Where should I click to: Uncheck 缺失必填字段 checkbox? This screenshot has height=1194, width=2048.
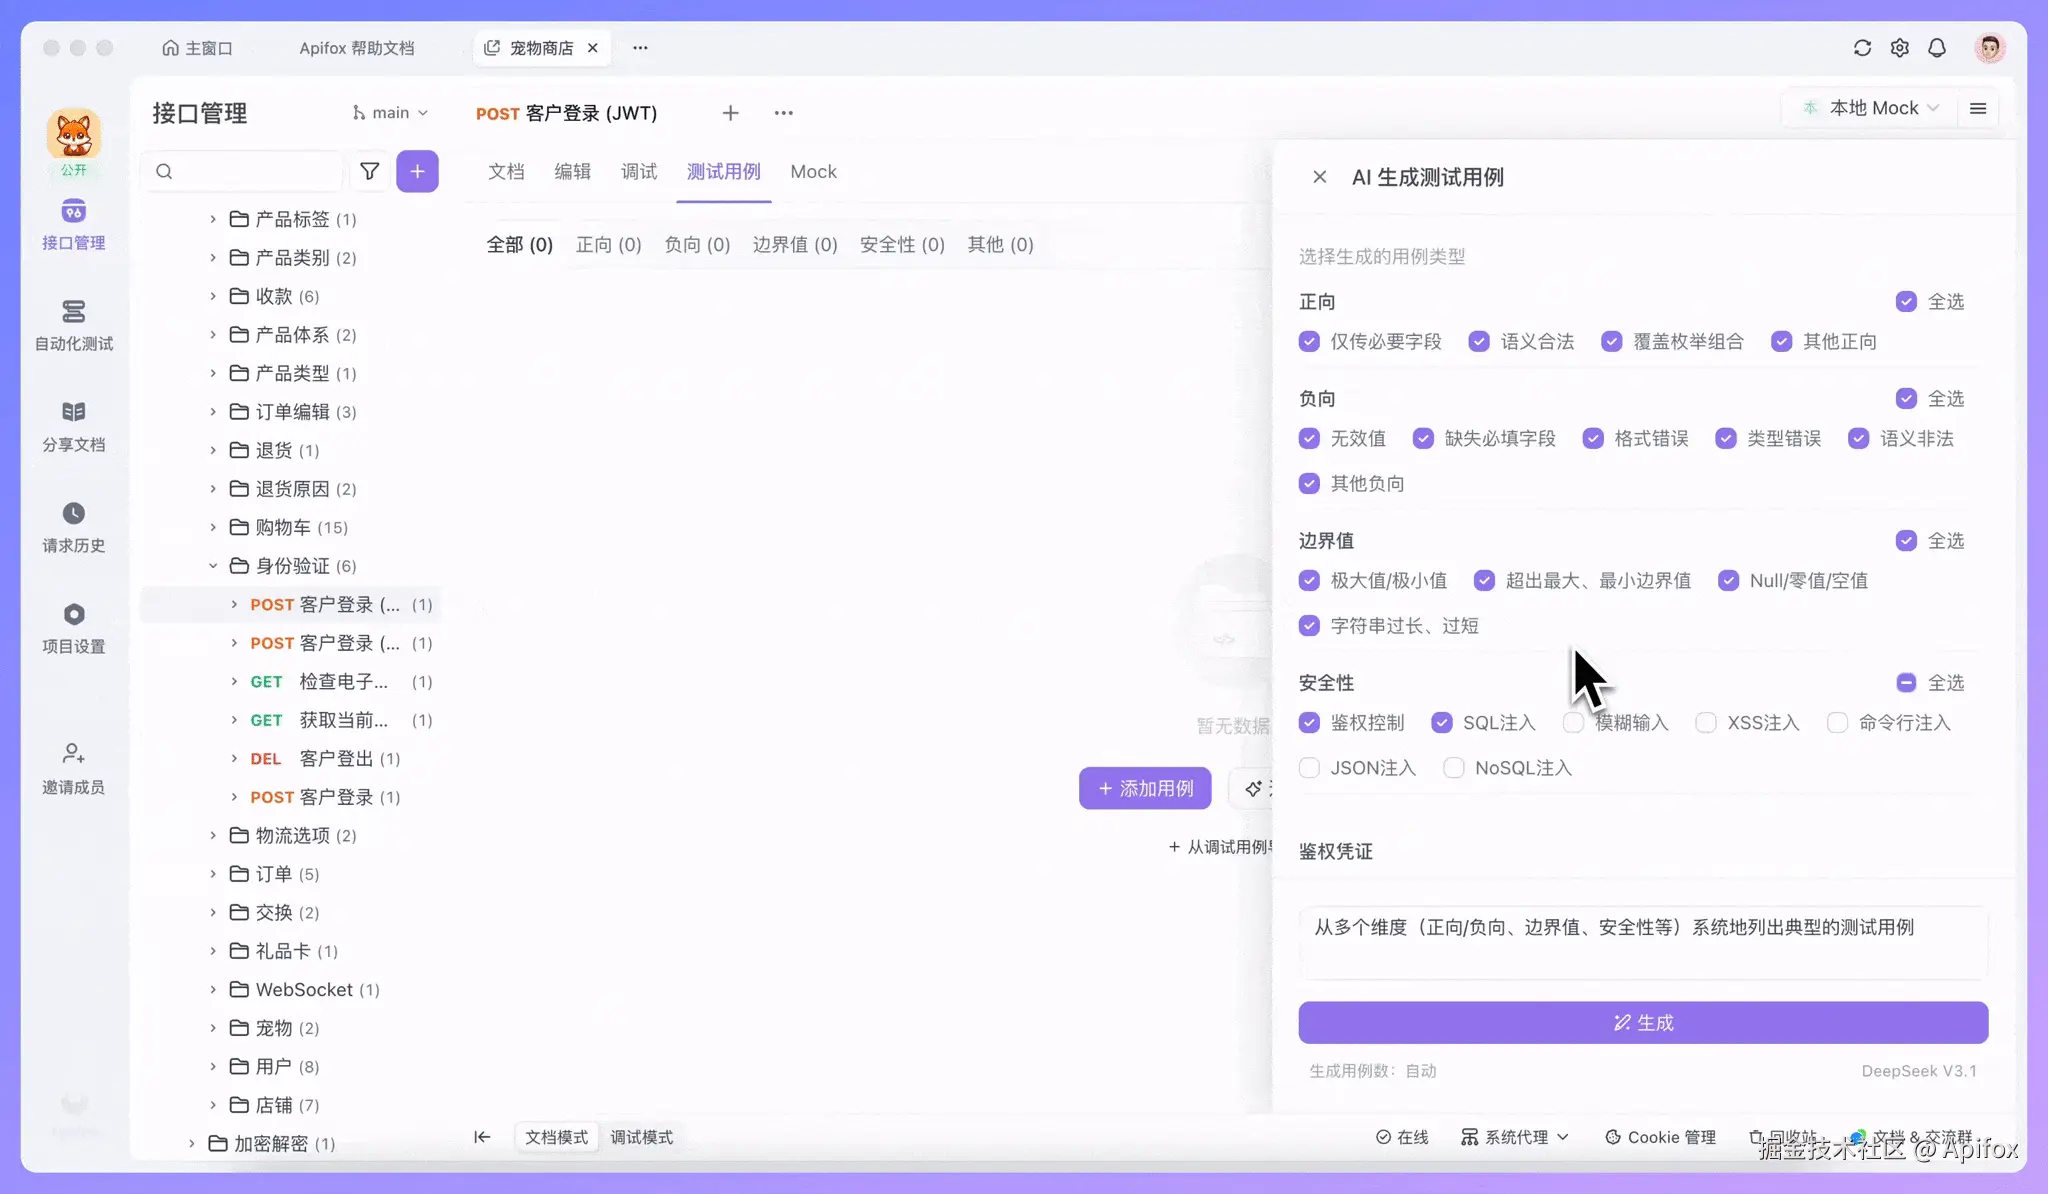pyautogui.click(x=1423, y=439)
